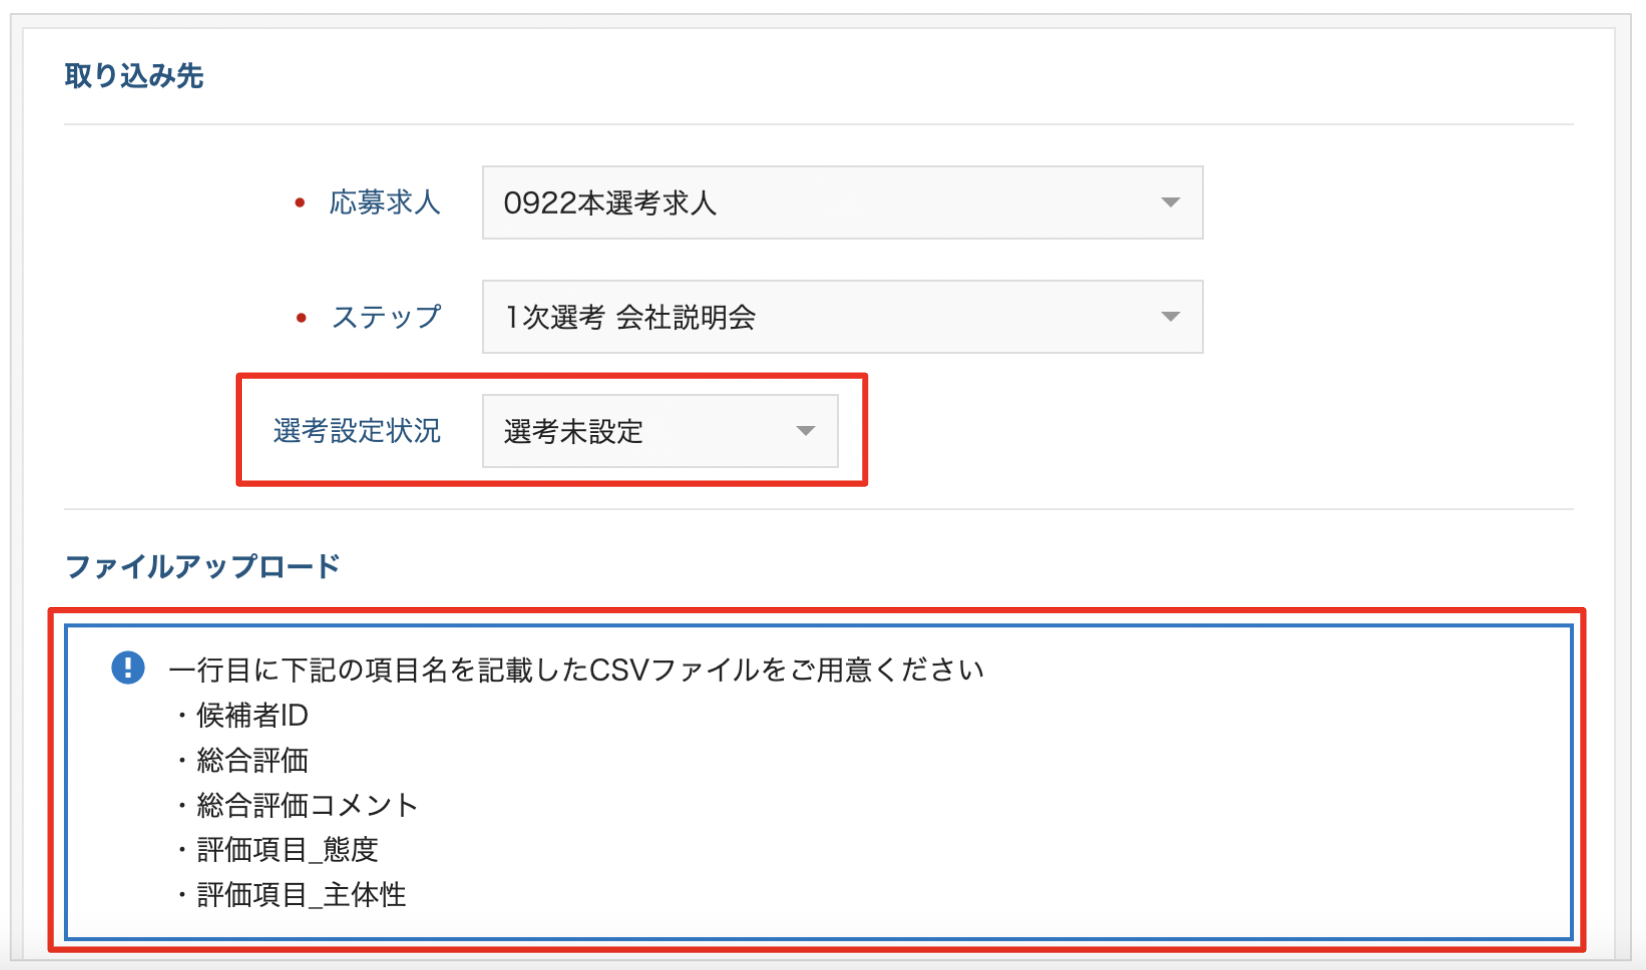The image size is (1646, 970).
Task: Click the 応募求人 field label
Action: 385,203
